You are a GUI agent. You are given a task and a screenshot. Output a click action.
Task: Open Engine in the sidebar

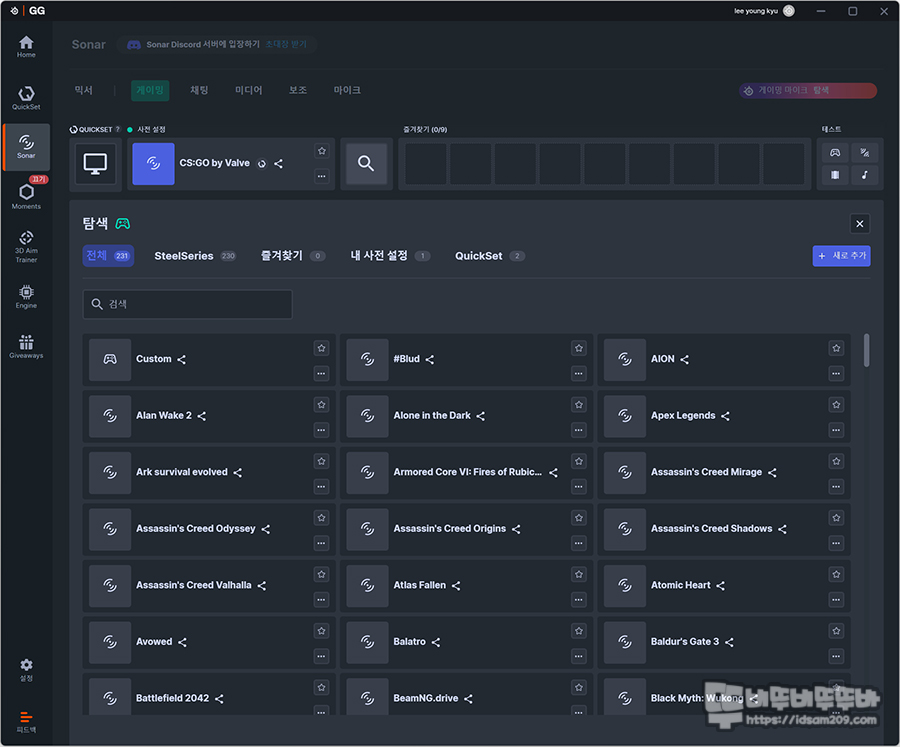tap(26, 296)
